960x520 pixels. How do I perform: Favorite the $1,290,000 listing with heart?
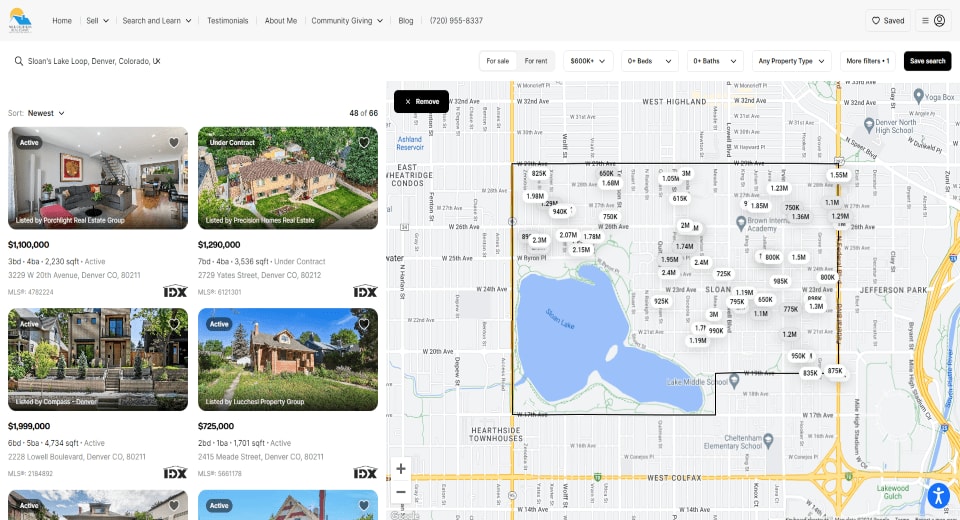pos(364,142)
